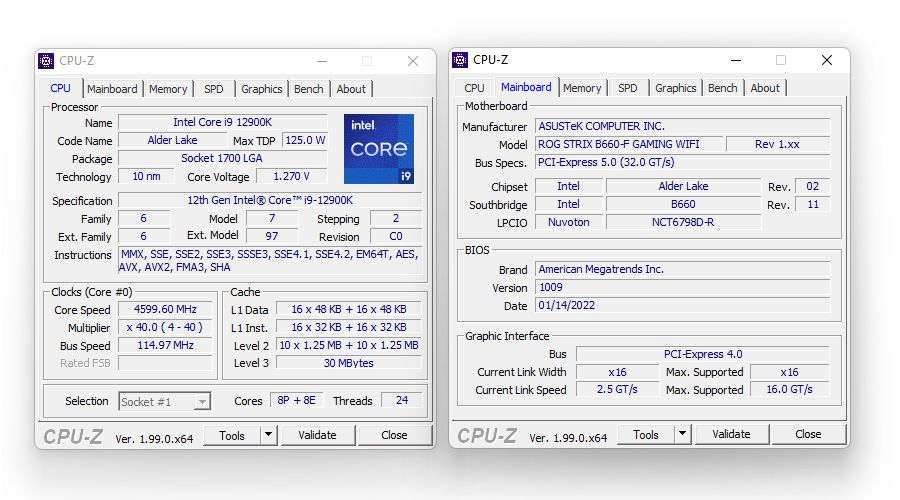The image size is (900, 500).
Task: Click the Core Speed value '4599.60 MHz'
Action: point(165,309)
